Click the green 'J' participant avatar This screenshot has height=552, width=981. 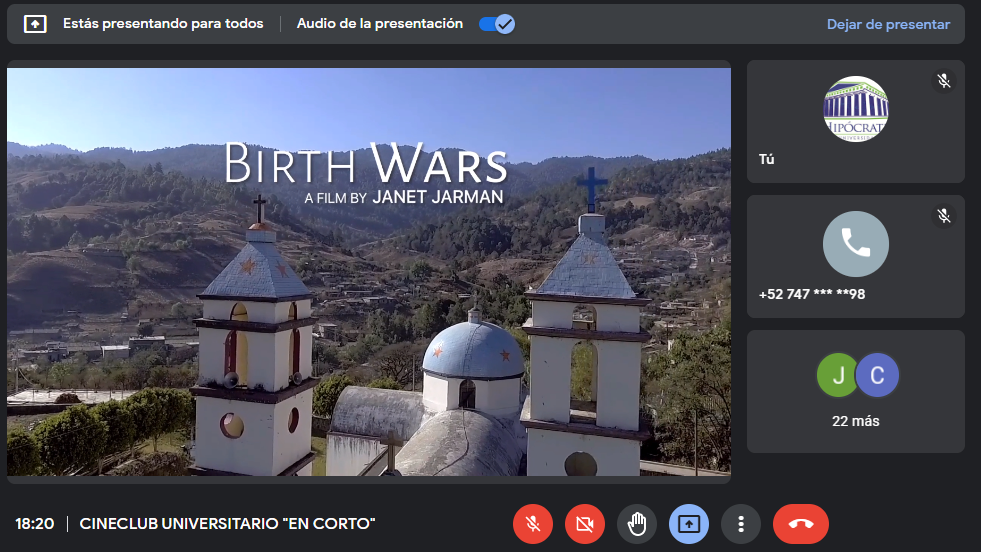click(x=838, y=375)
